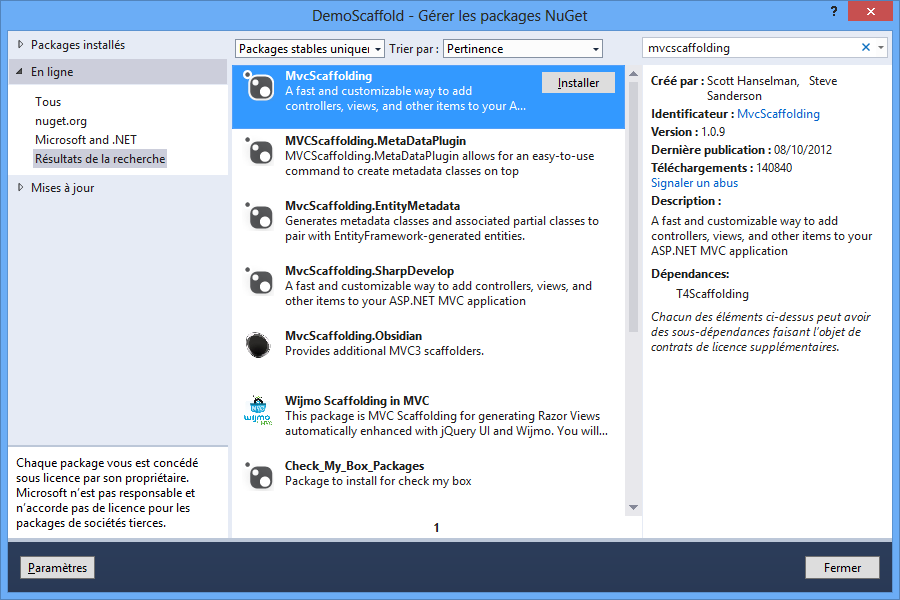Open the Packages stables uniquement dropdown
This screenshot has height=600, width=900.
[x=309, y=49]
